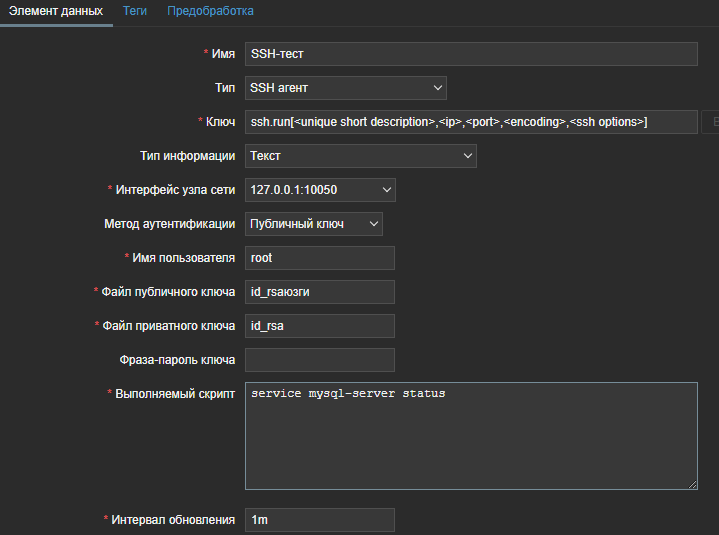719x535 pixels.
Task: Focus the Файл публичного ключа input
Action: tap(319, 292)
